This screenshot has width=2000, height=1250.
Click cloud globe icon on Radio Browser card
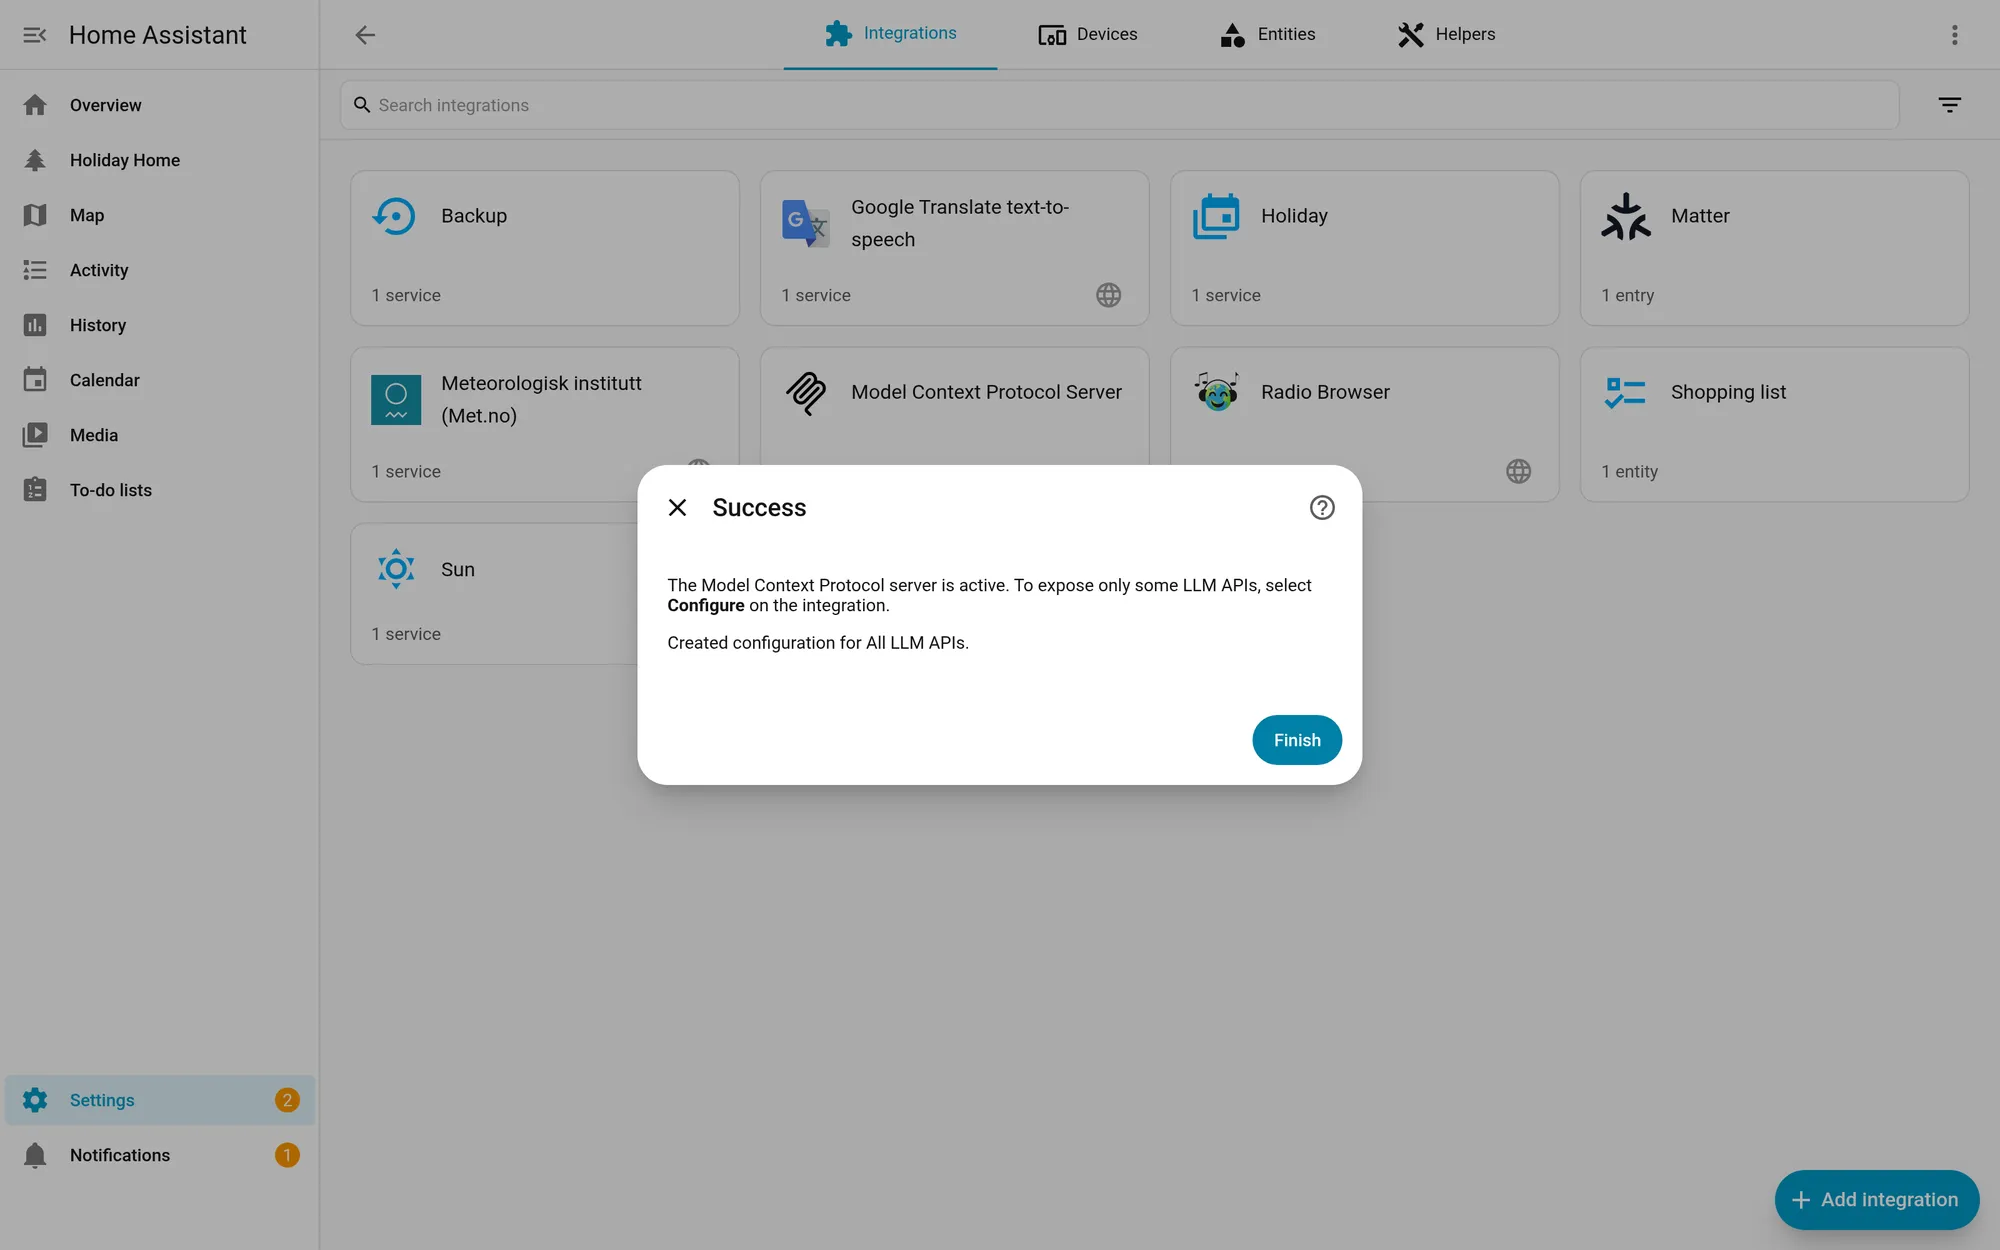1518,471
